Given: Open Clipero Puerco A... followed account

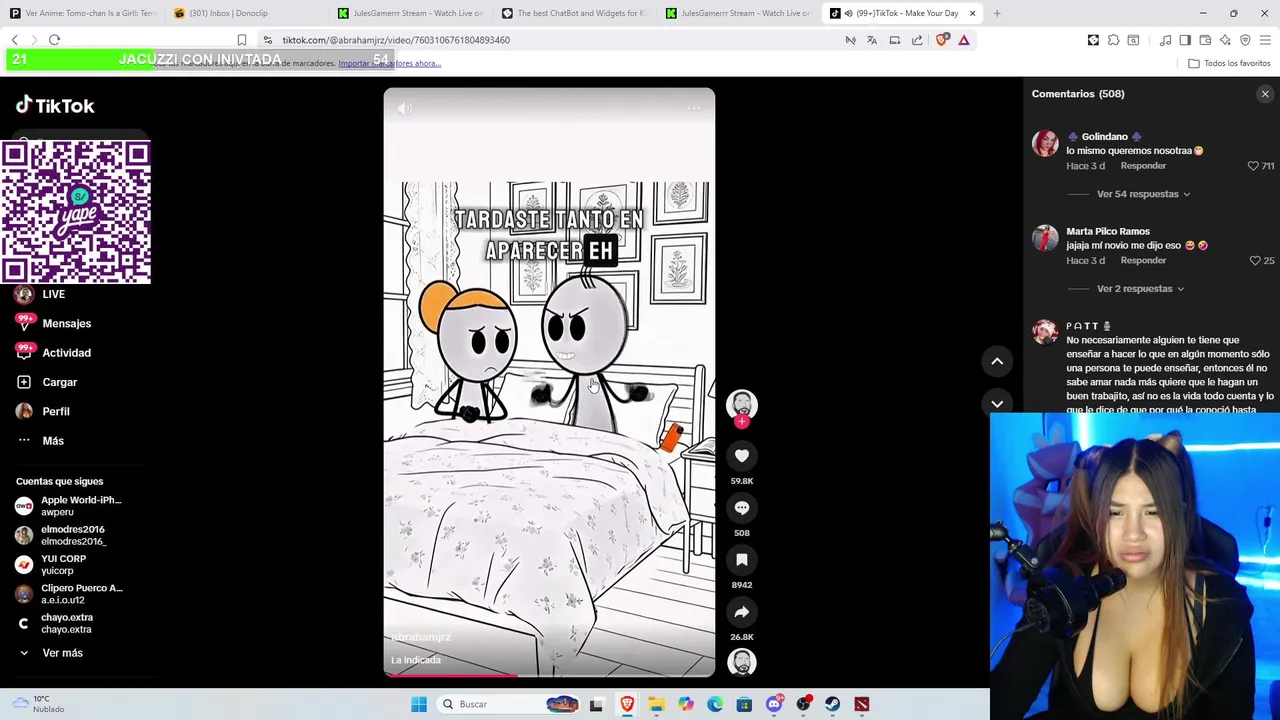Looking at the screenshot, I should pos(69,594).
